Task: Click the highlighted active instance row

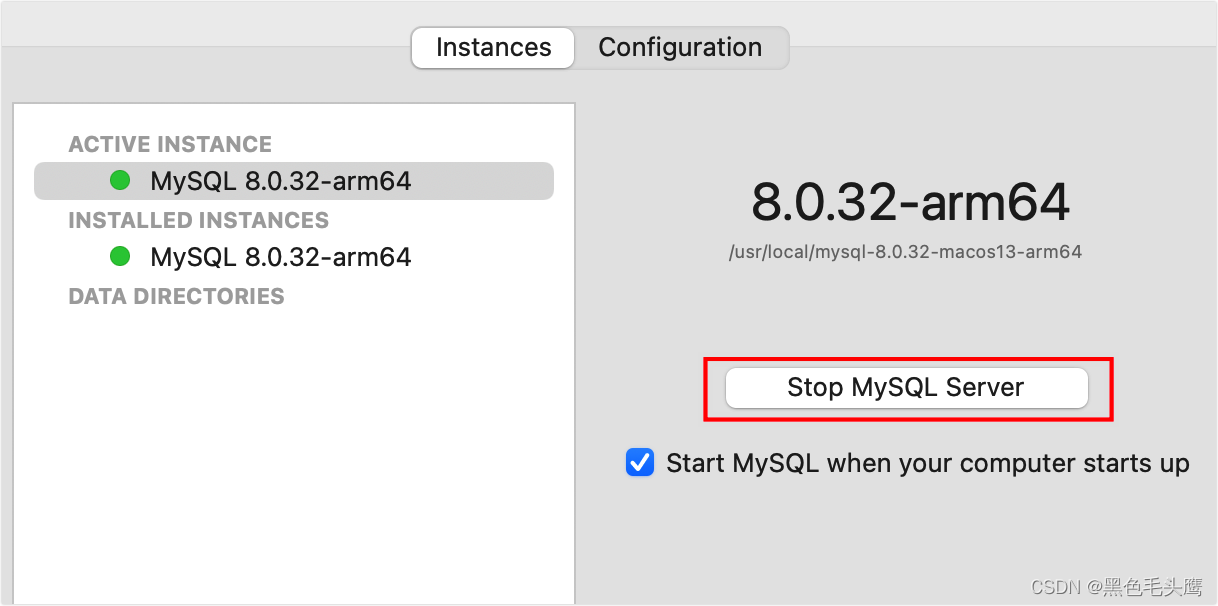Action: (293, 180)
